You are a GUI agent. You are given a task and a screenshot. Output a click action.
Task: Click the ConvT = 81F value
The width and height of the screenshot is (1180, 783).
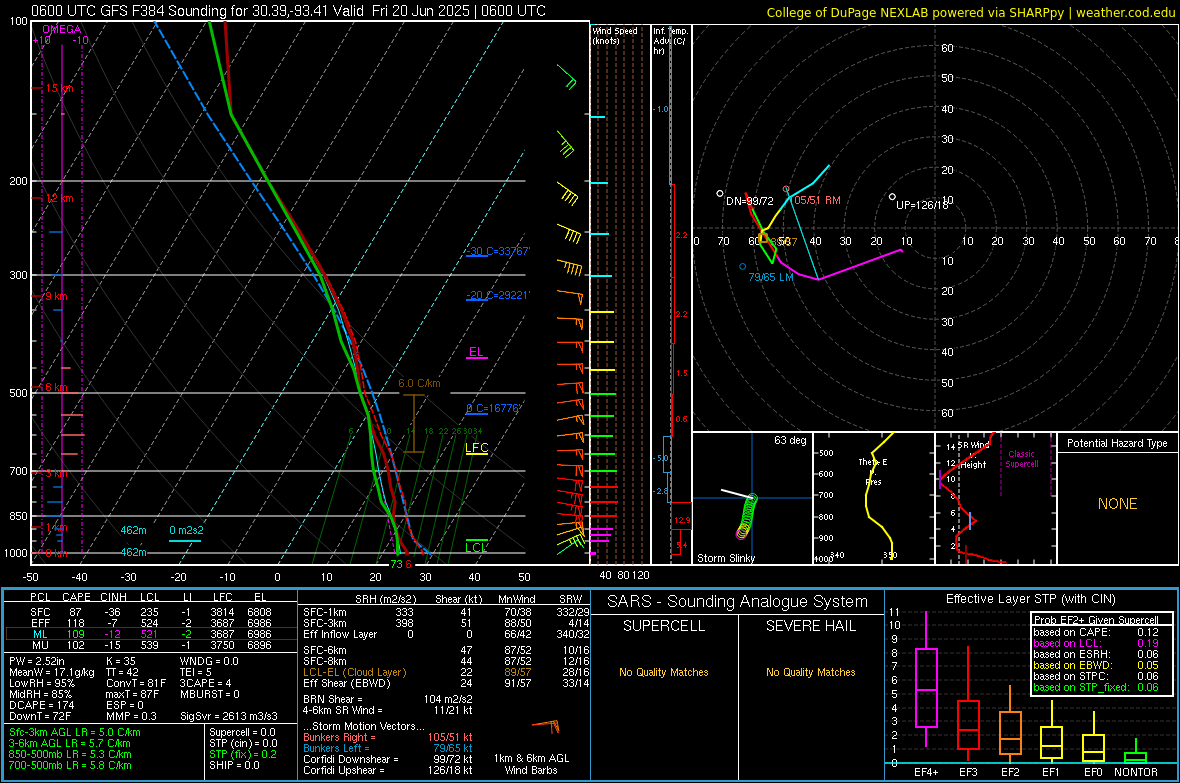coord(135,683)
